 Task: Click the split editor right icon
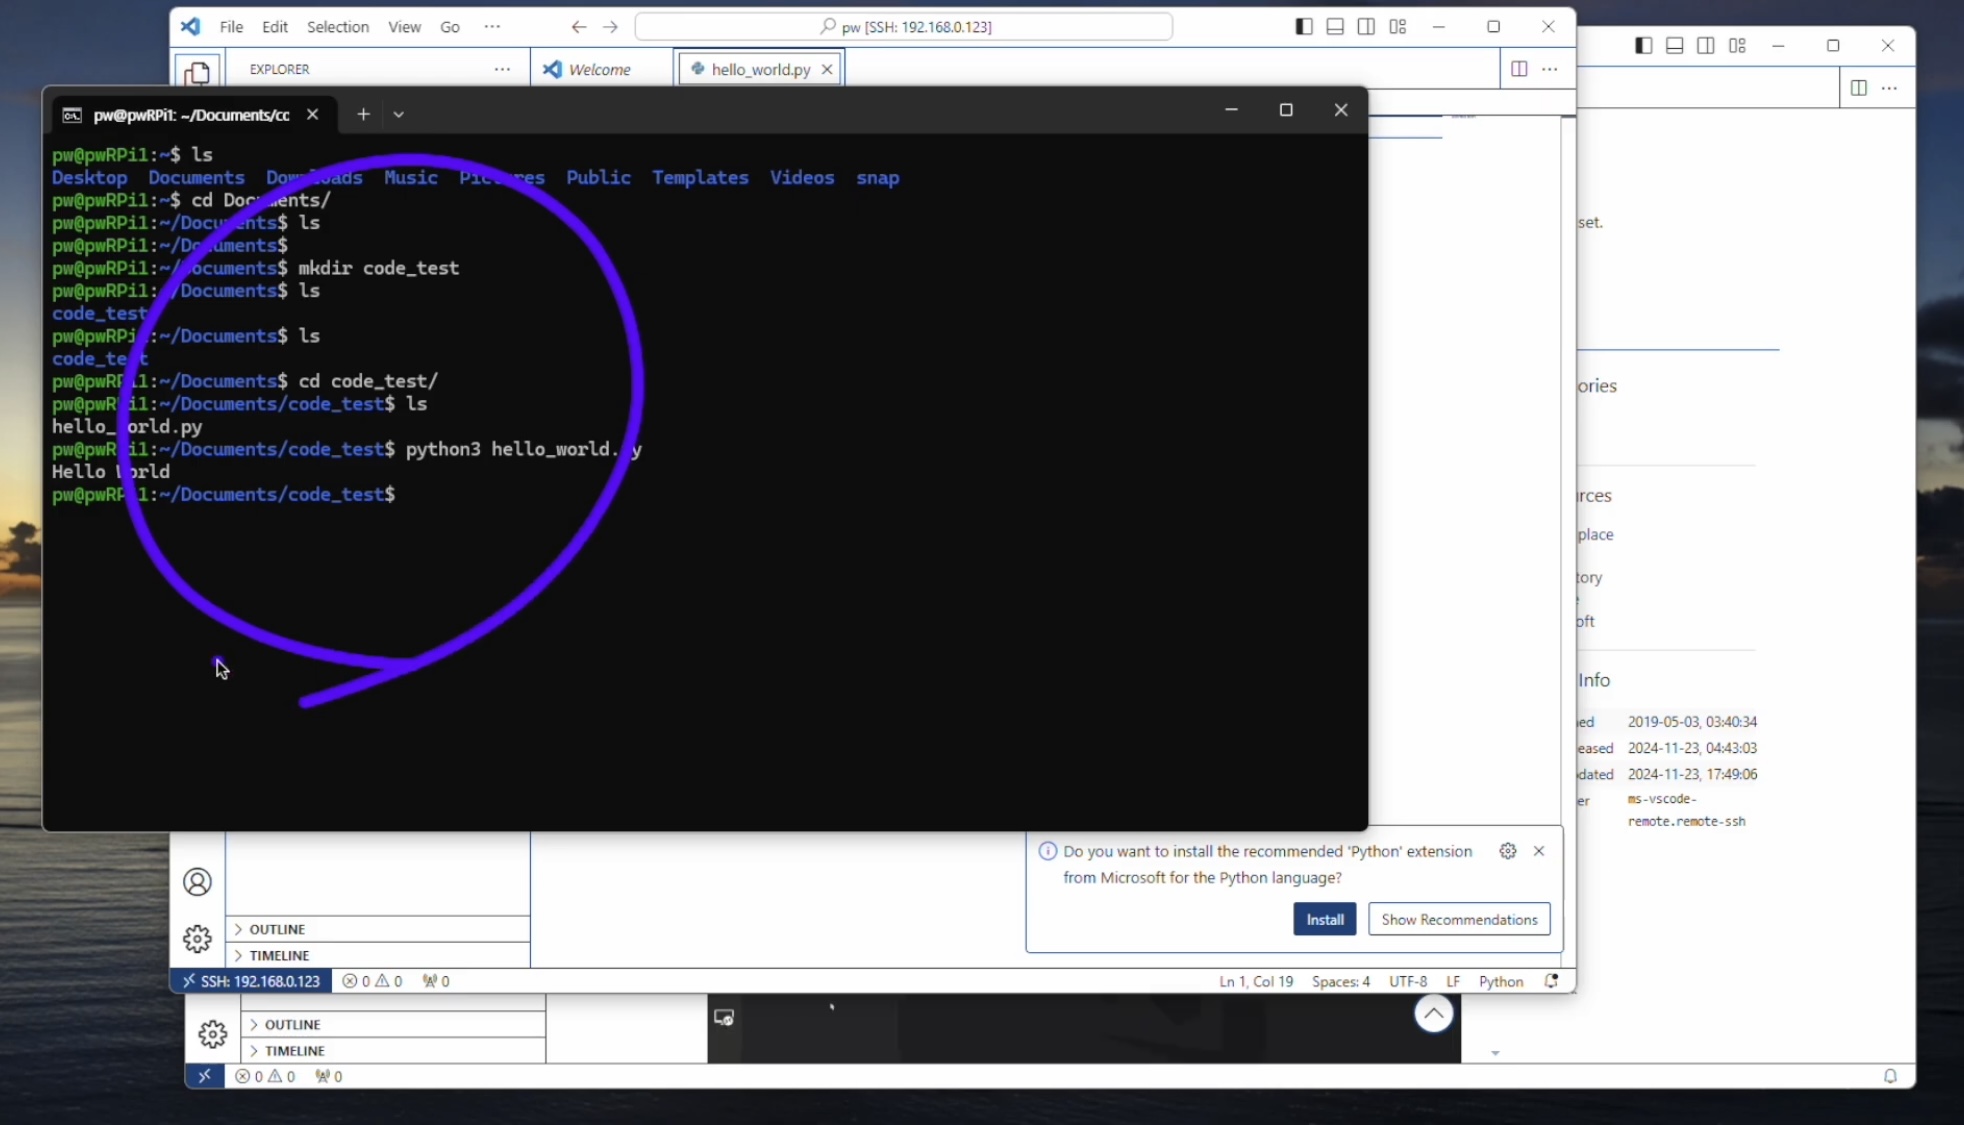click(x=1518, y=69)
